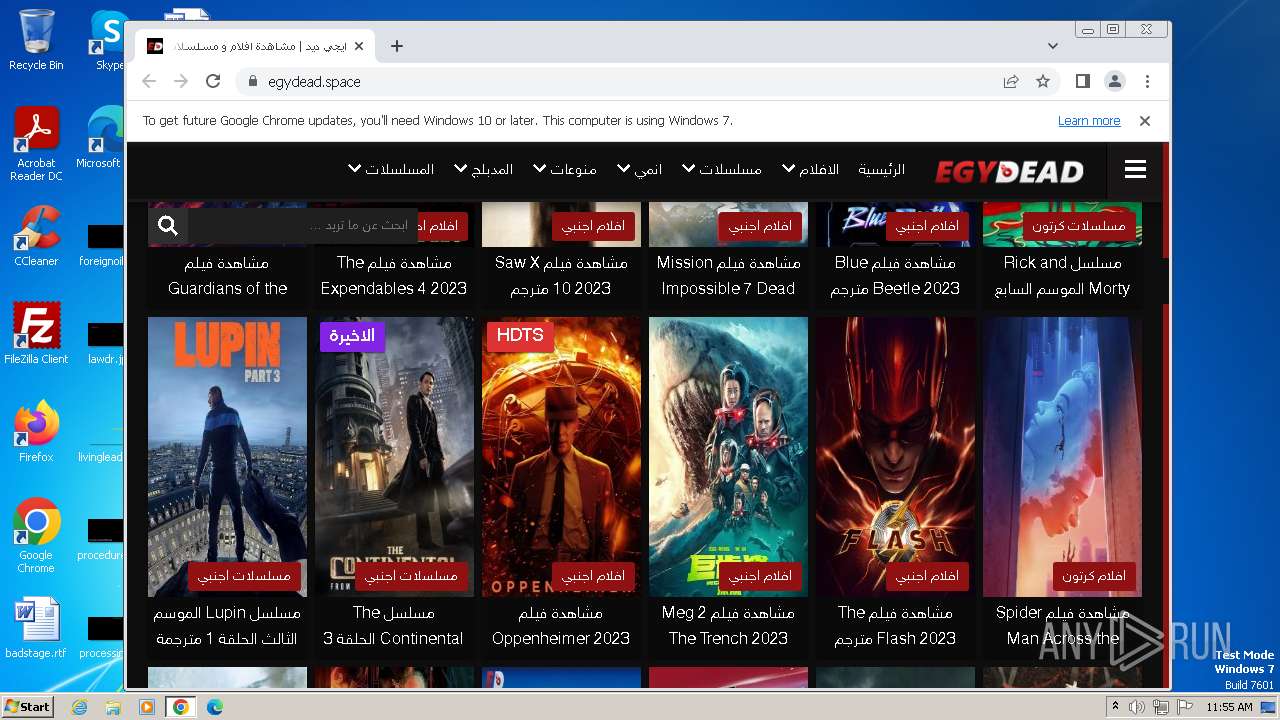
Task: Open Chrome profile avatar
Action: [x=1115, y=82]
